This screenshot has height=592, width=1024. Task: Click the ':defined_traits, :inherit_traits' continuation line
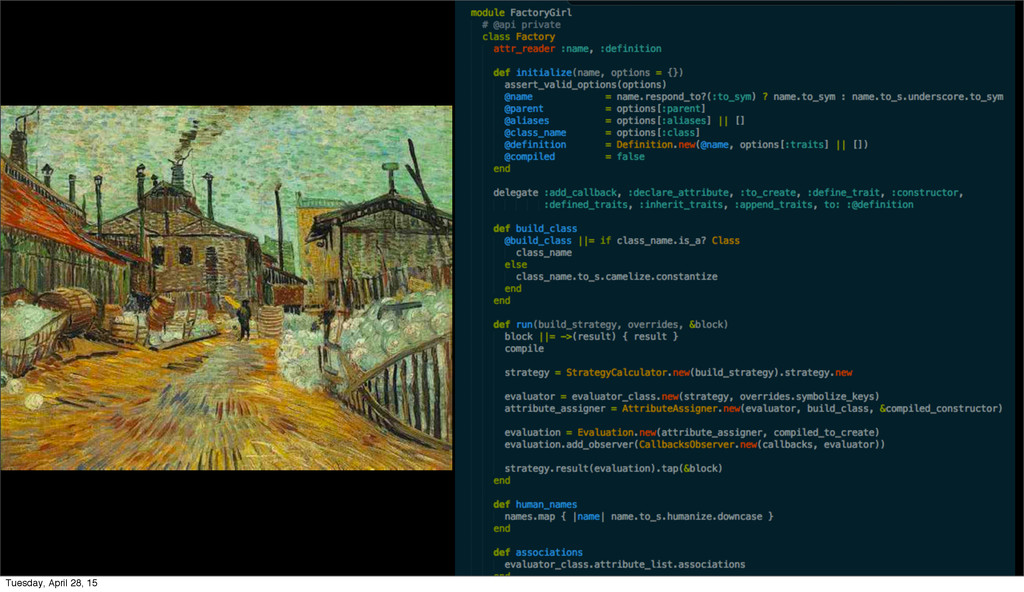[x=729, y=205]
